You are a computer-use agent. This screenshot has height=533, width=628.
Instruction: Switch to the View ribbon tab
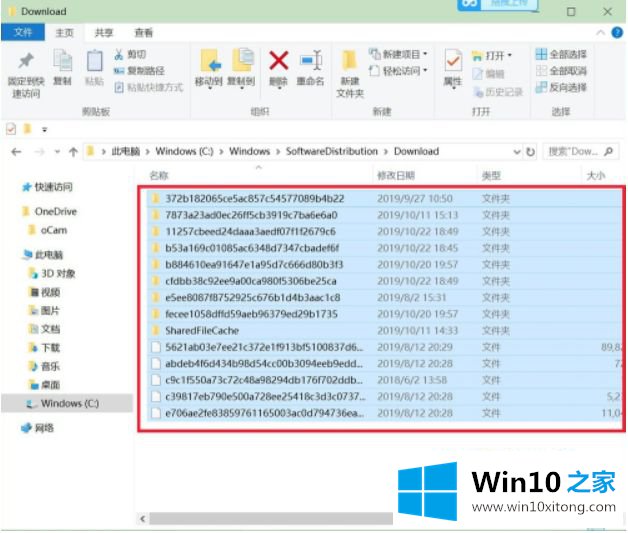pyautogui.click(x=143, y=32)
